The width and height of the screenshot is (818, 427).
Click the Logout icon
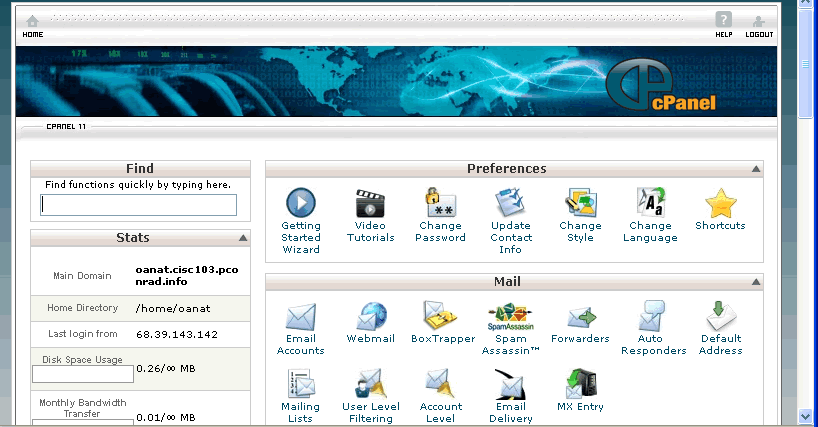pyautogui.click(x=759, y=21)
